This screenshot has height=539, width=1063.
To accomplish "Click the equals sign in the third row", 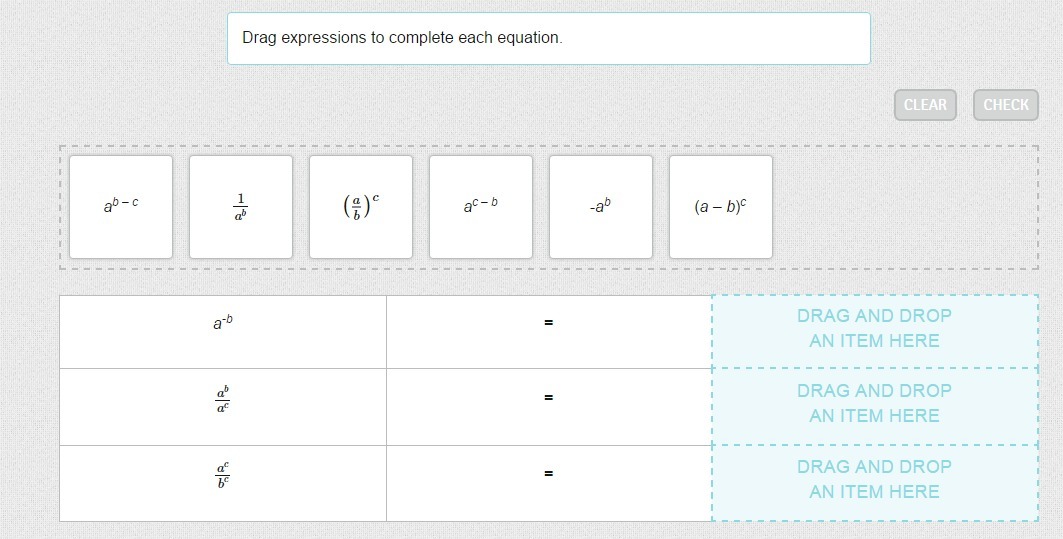I will (x=549, y=474).
